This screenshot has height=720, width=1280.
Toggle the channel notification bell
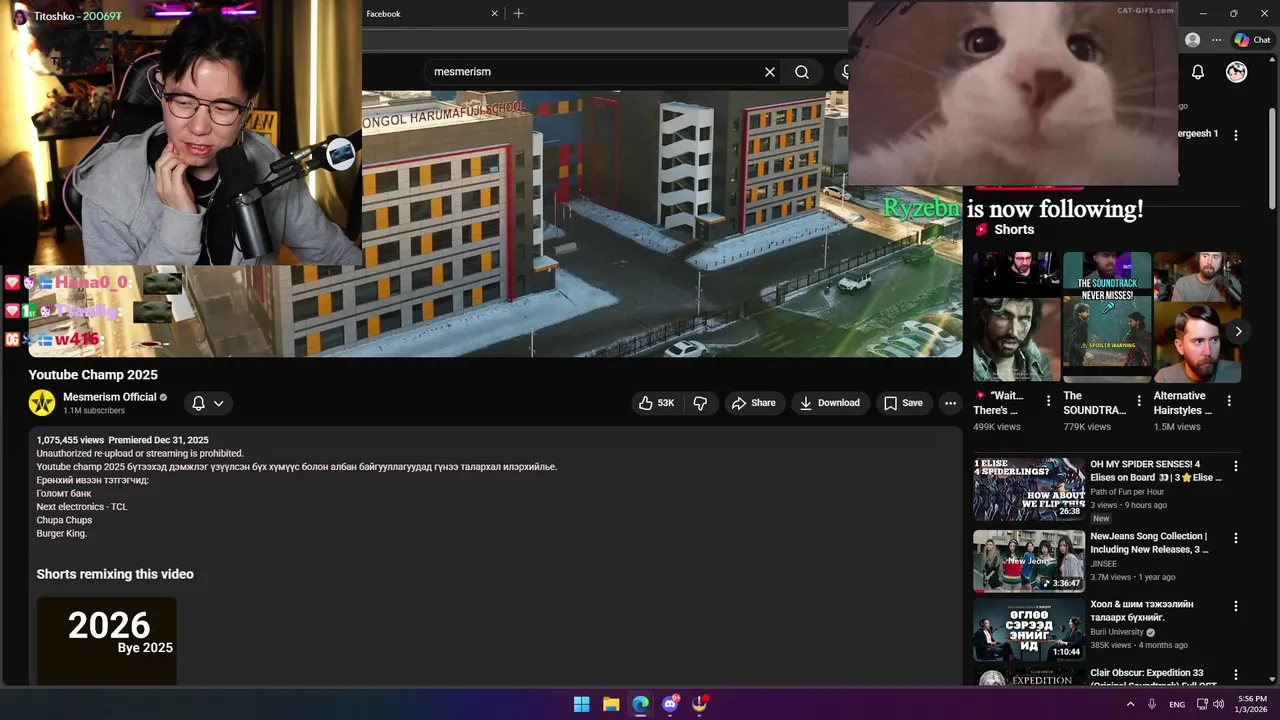tap(198, 403)
